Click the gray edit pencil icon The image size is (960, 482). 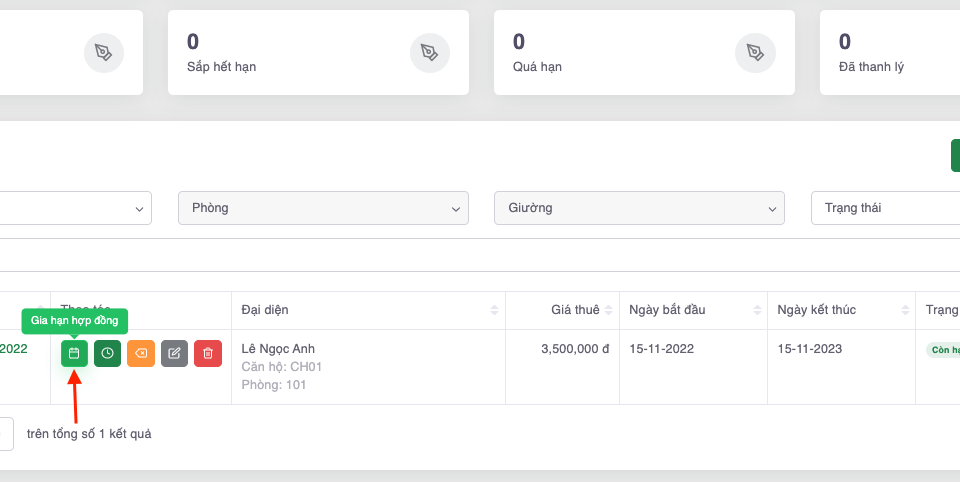pos(174,353)
